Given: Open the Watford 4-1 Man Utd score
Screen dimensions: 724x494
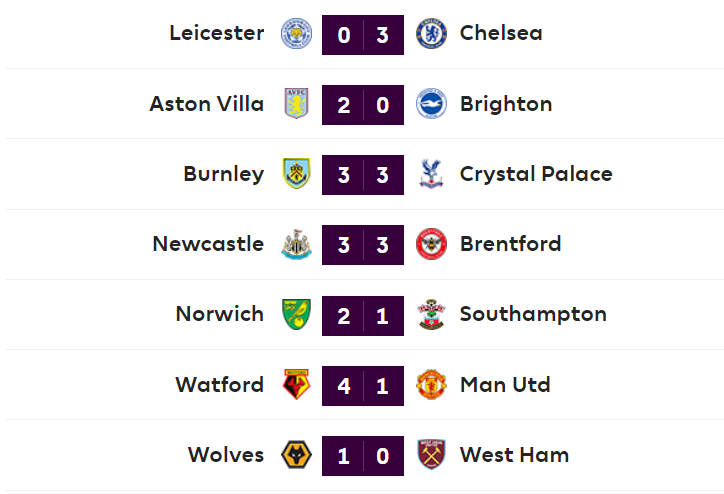Looking at the screenshot, I should [363, 385].
